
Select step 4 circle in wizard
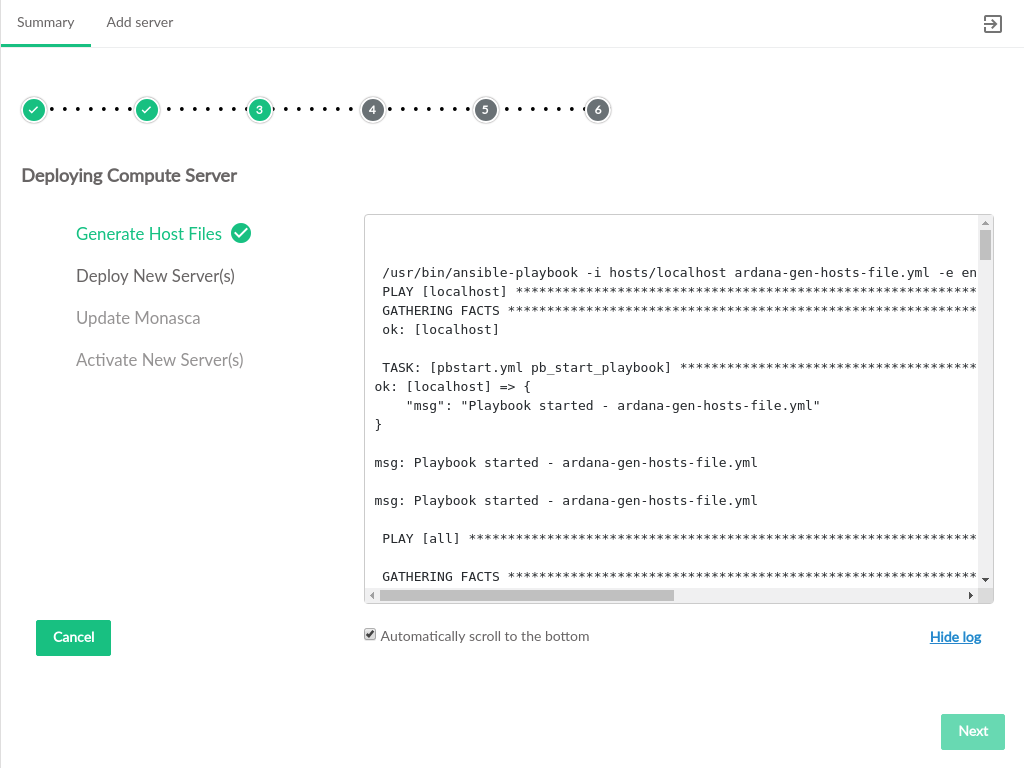point(373,110)
